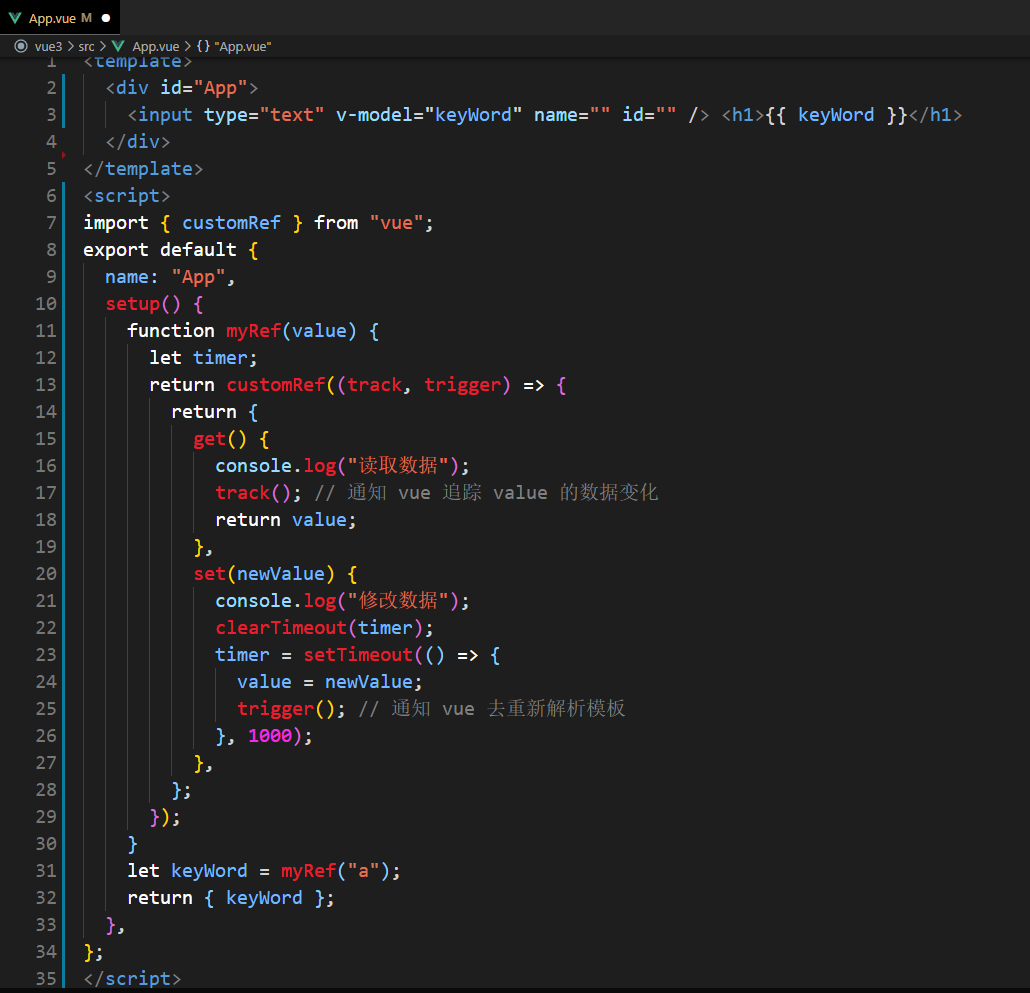Click line number 31 in gutter
Viewport: 1030px width, 993px height.
[46, 870]
